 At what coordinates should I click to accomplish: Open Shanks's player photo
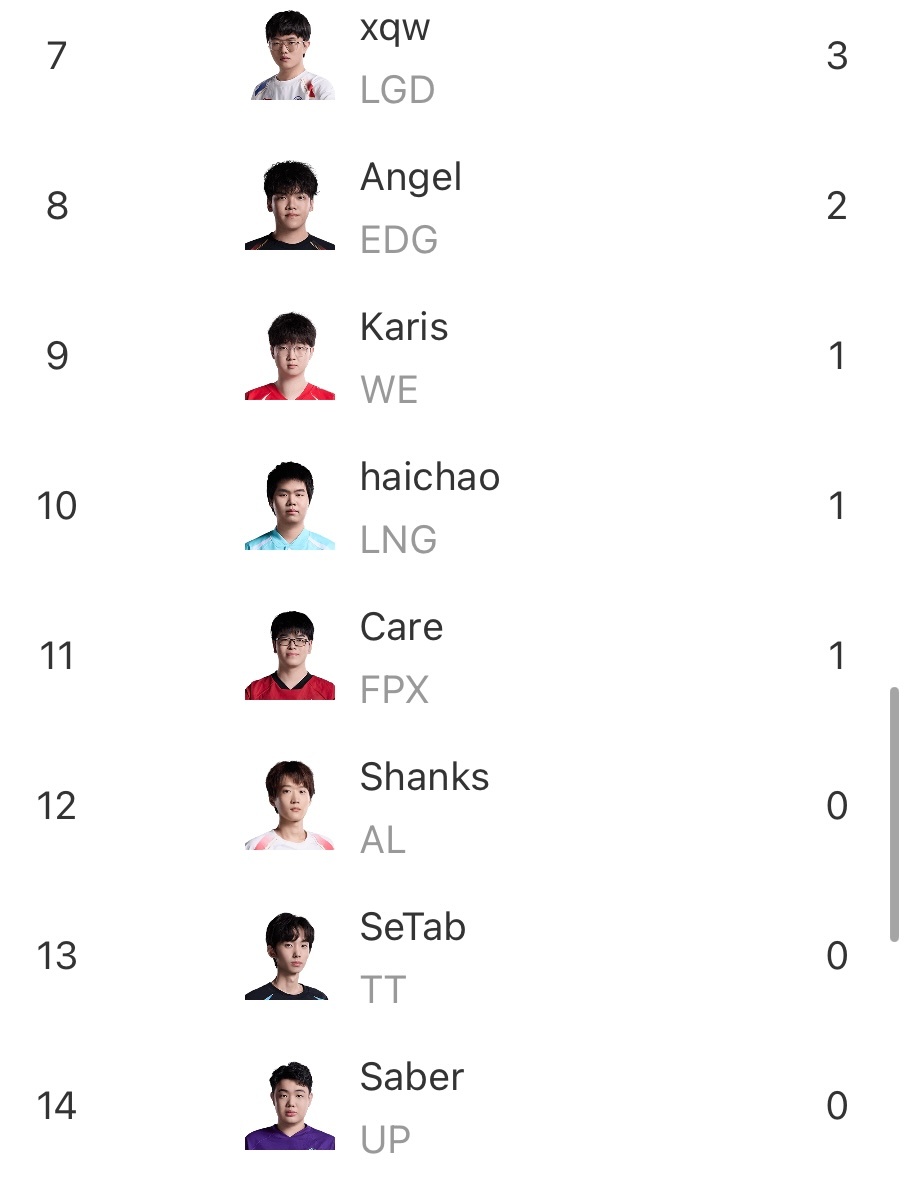coord(291,805)
